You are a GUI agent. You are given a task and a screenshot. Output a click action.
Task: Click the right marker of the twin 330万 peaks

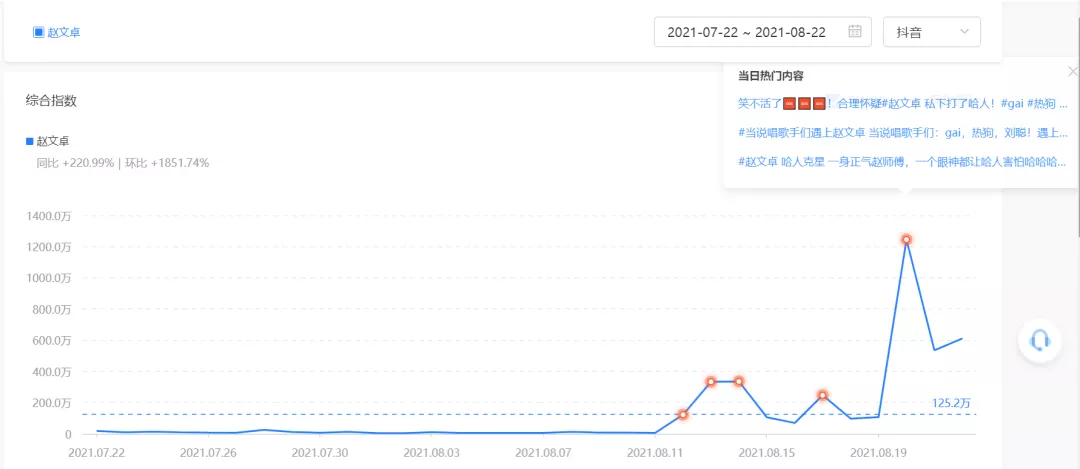738,382
